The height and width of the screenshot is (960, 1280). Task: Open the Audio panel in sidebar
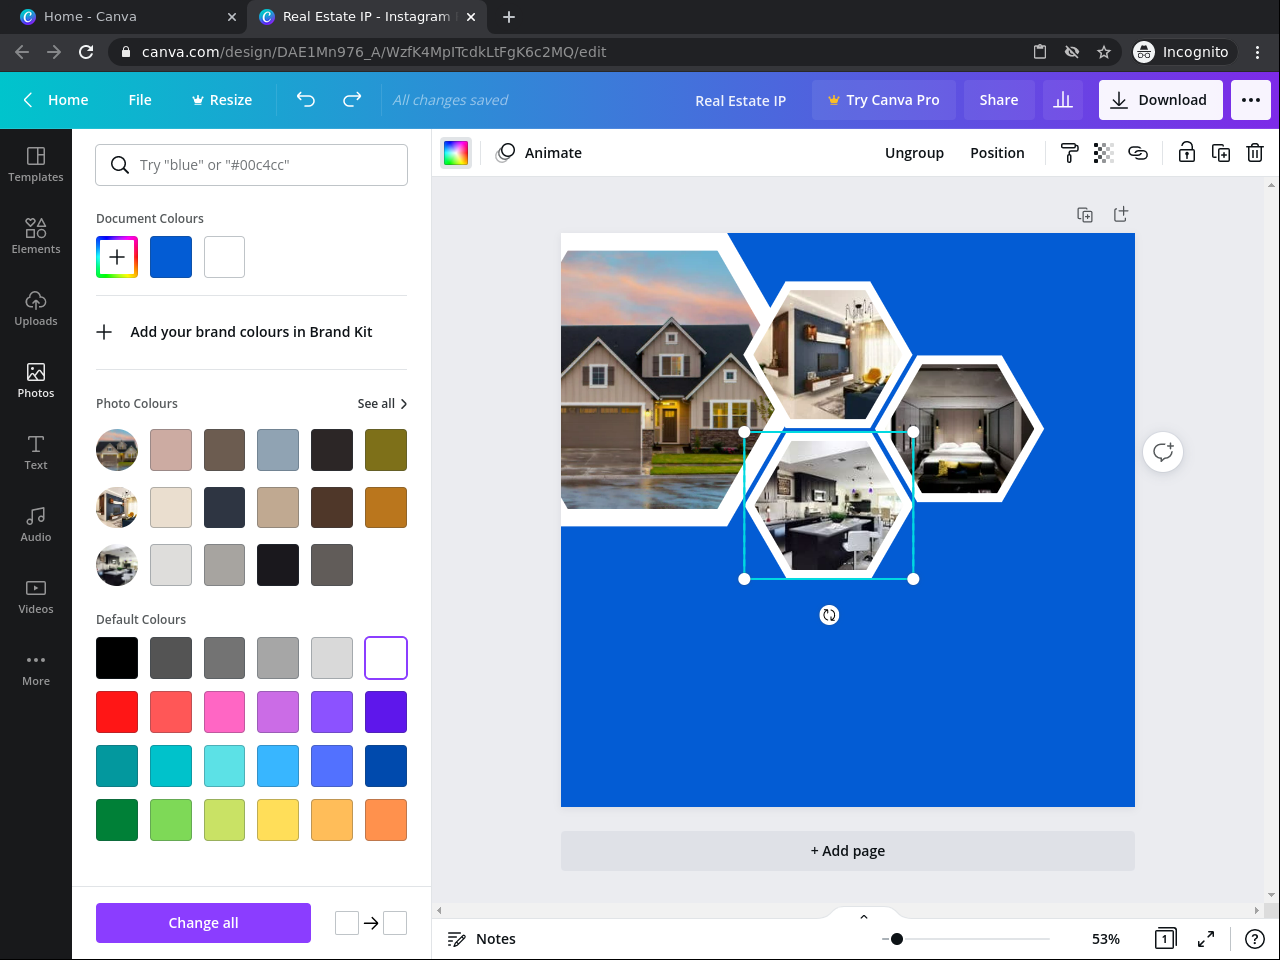tap(36, 524)
